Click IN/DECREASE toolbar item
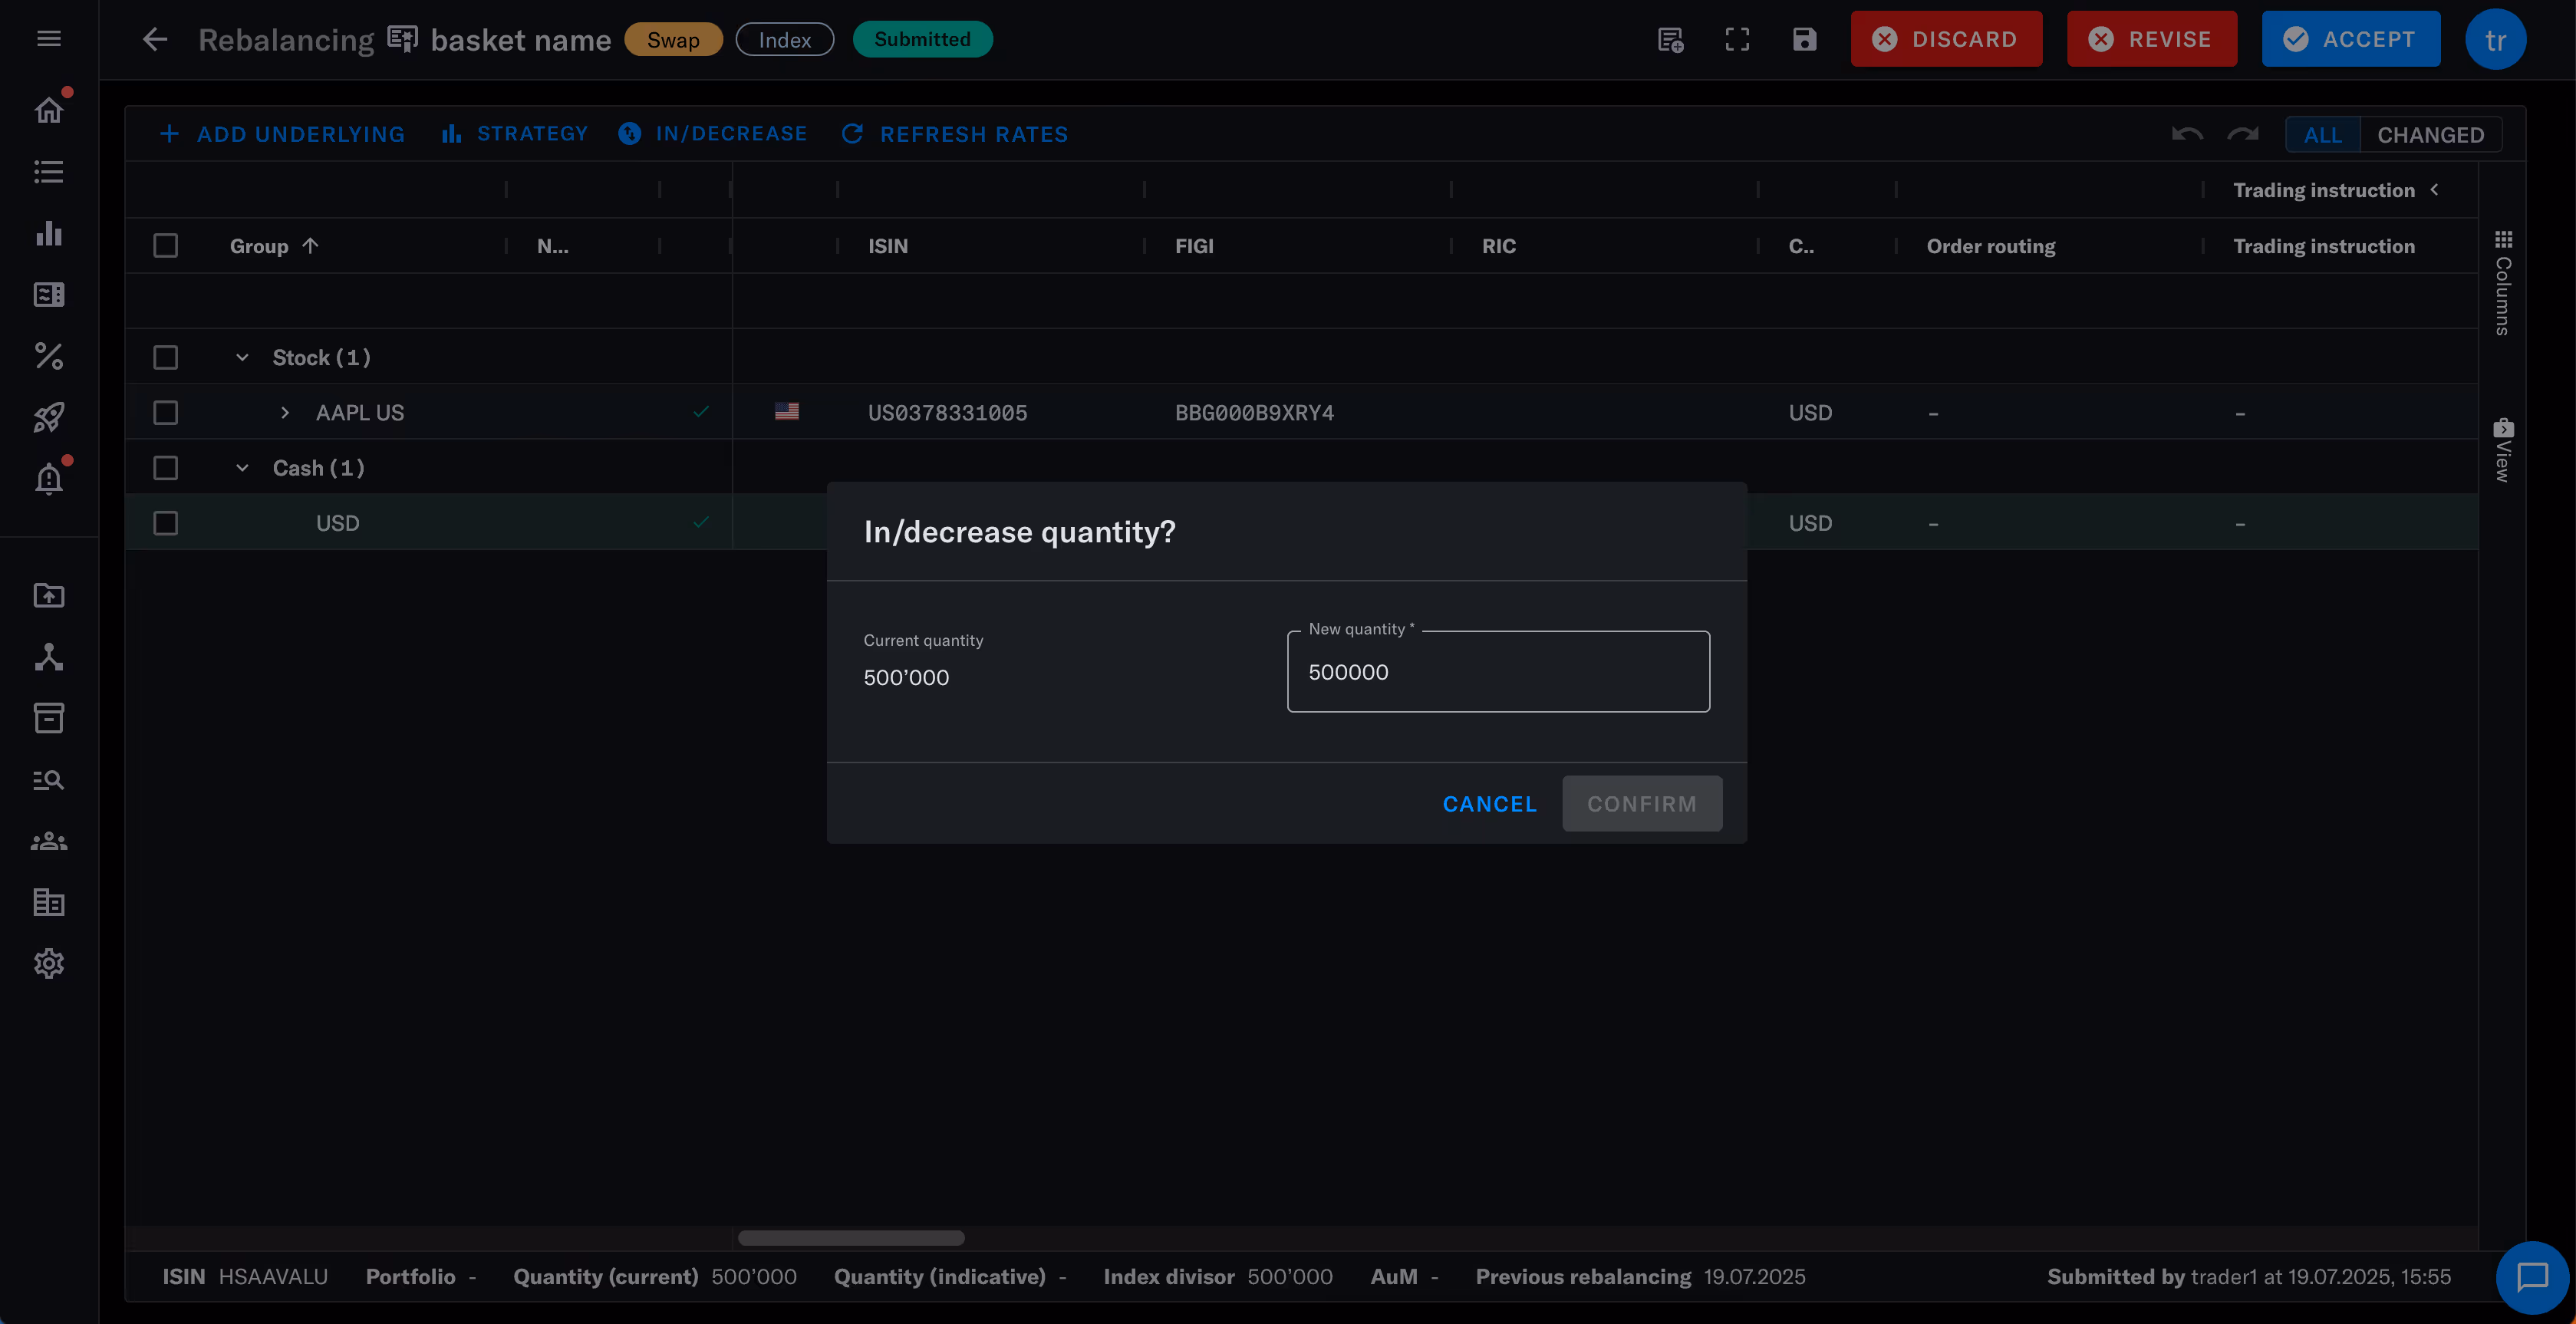Viewport: 2576px width, 1324px height. pyautogui.click(x=712, y=134)
